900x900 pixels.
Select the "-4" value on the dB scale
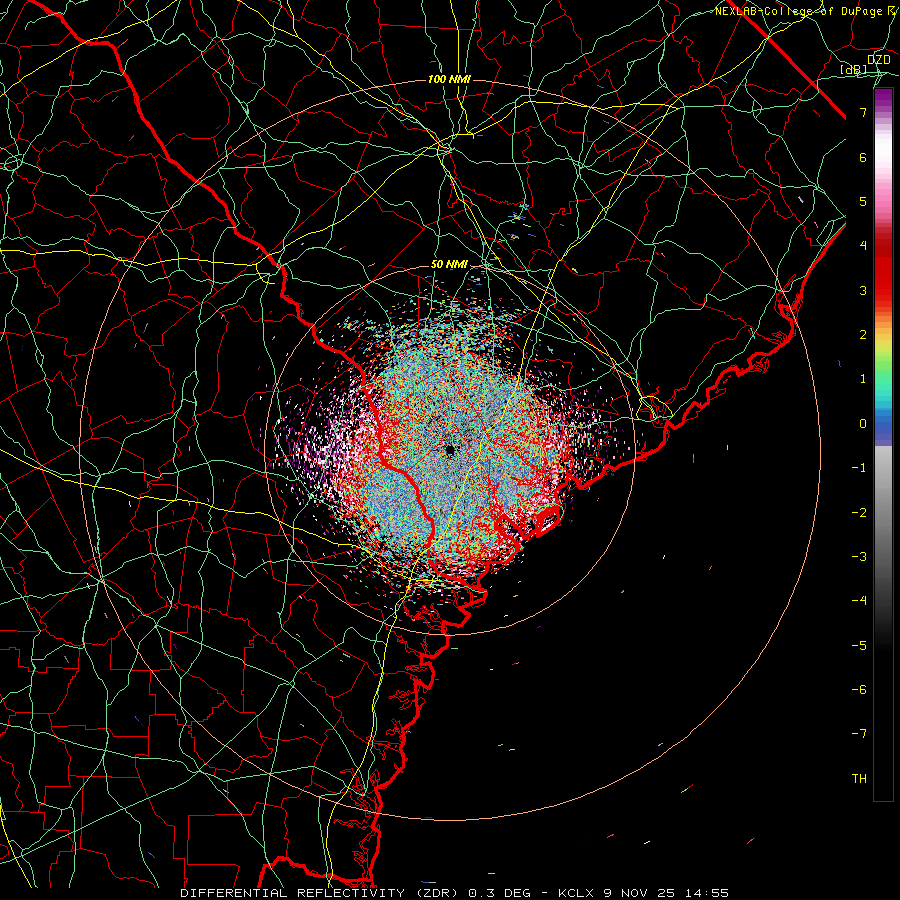click(859, 601)
